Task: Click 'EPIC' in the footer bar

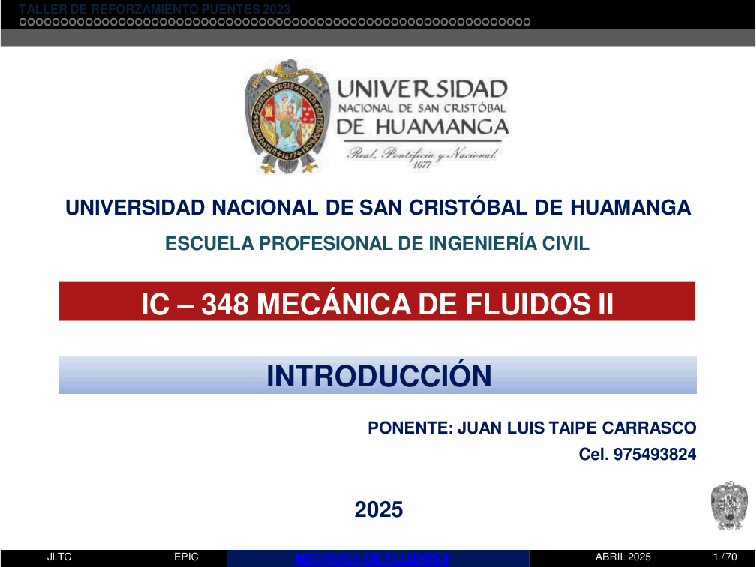Action: tap(187, 556)
